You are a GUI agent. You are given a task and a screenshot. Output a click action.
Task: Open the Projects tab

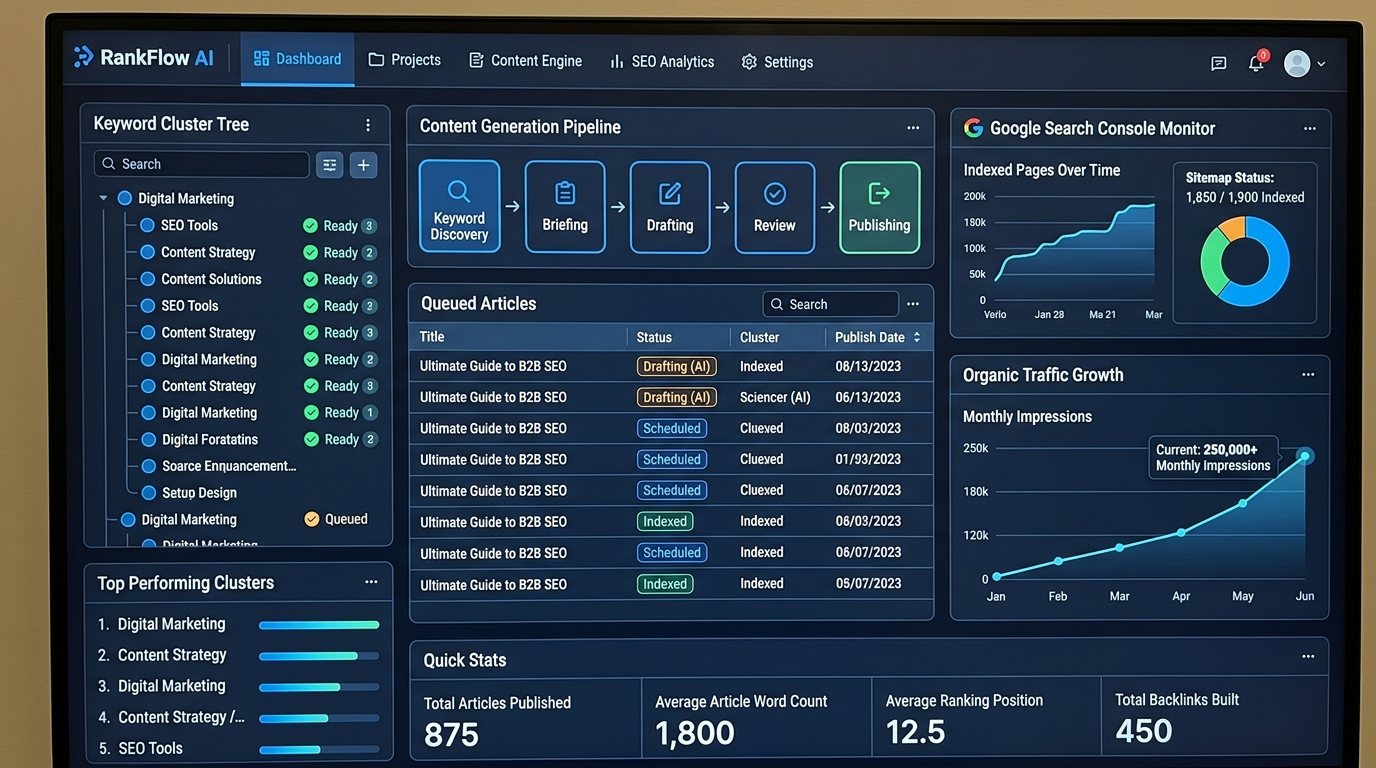404,60
